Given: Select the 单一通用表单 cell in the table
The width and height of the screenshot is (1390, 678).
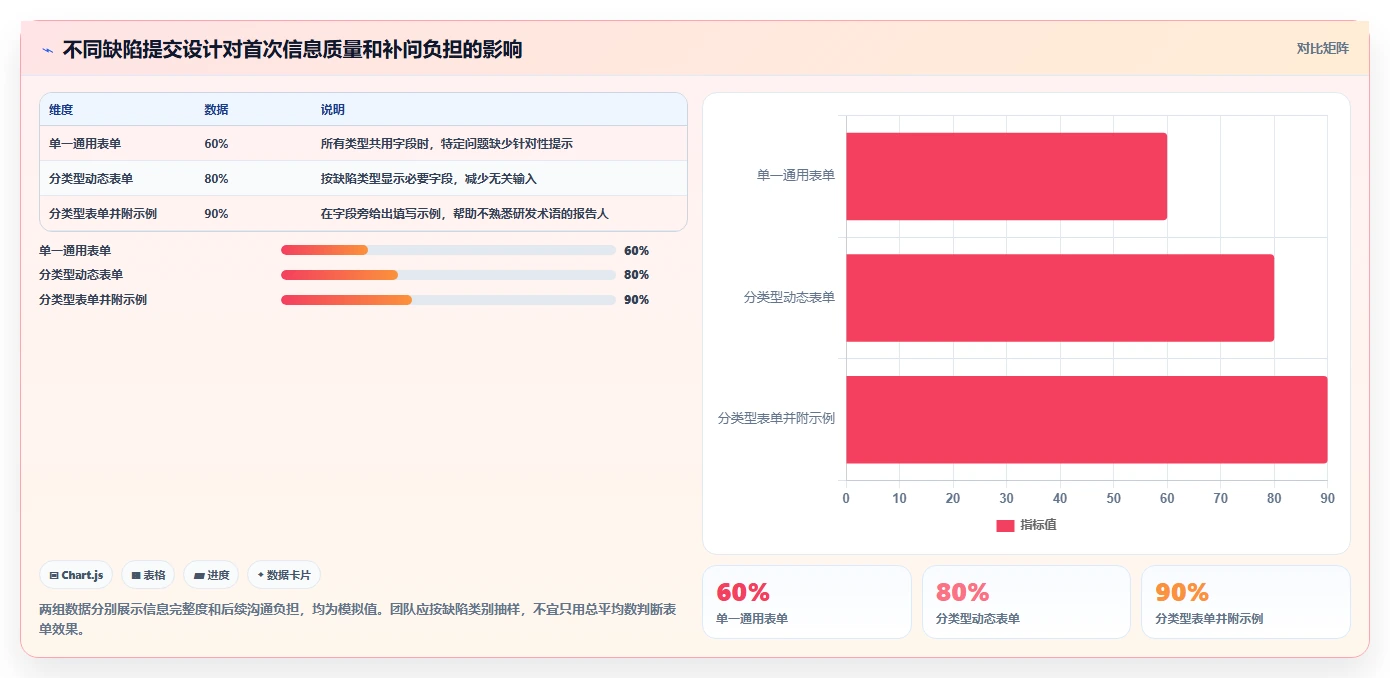Looking at the screenshot, I should [x=85, y=144].
